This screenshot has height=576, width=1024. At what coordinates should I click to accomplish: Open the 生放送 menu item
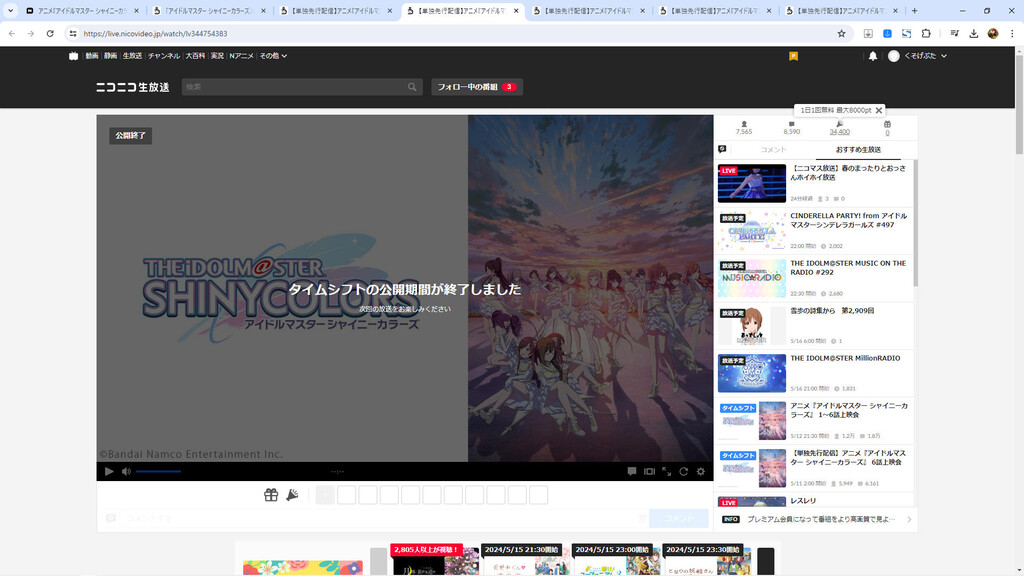tap(132, 56)
